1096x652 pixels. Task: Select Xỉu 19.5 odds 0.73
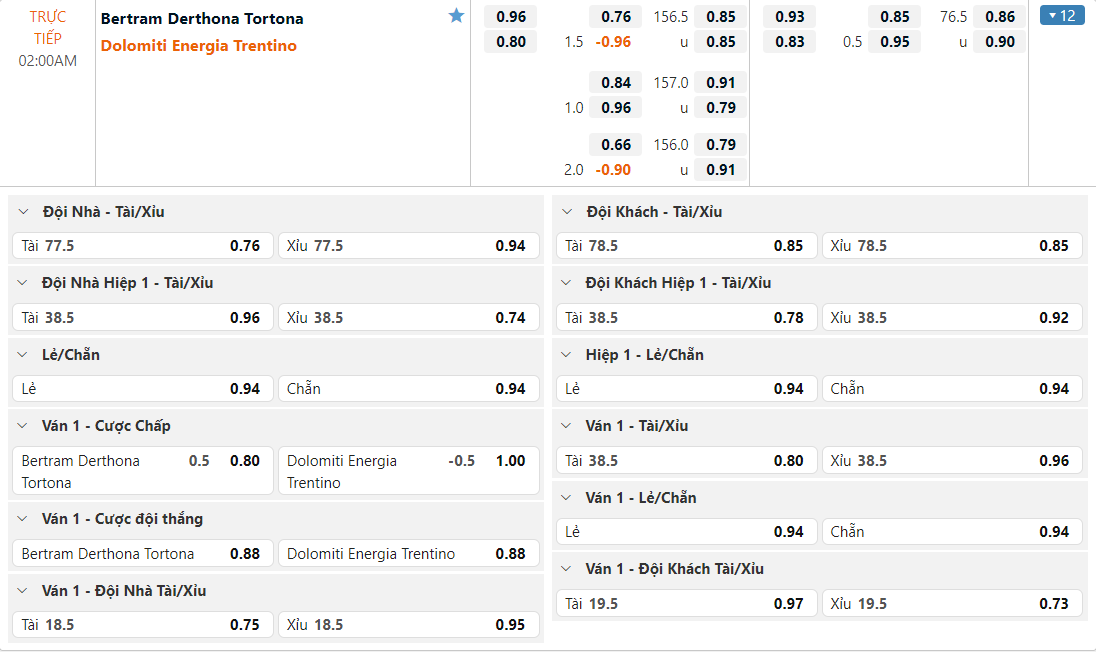(952, 604)
